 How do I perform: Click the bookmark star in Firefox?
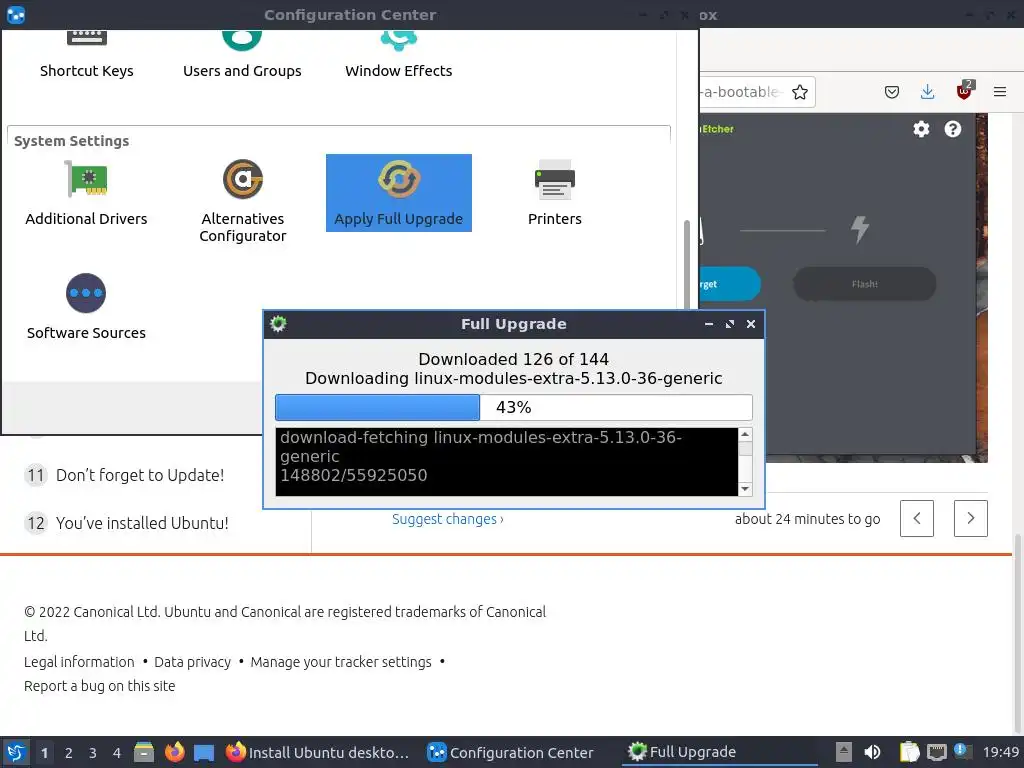click(x=799, y=92)
